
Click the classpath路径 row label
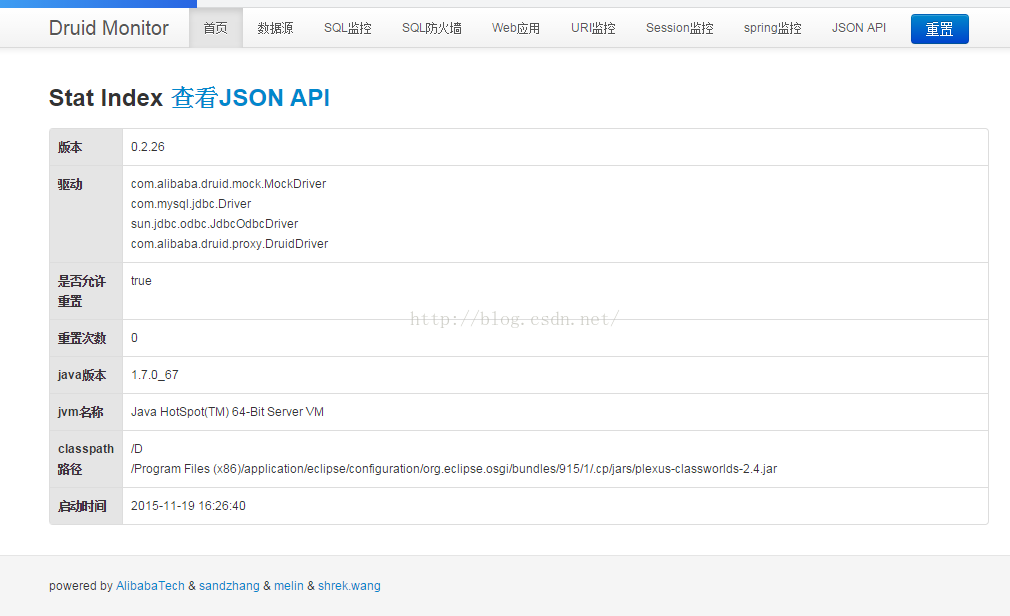click(86, 459)
